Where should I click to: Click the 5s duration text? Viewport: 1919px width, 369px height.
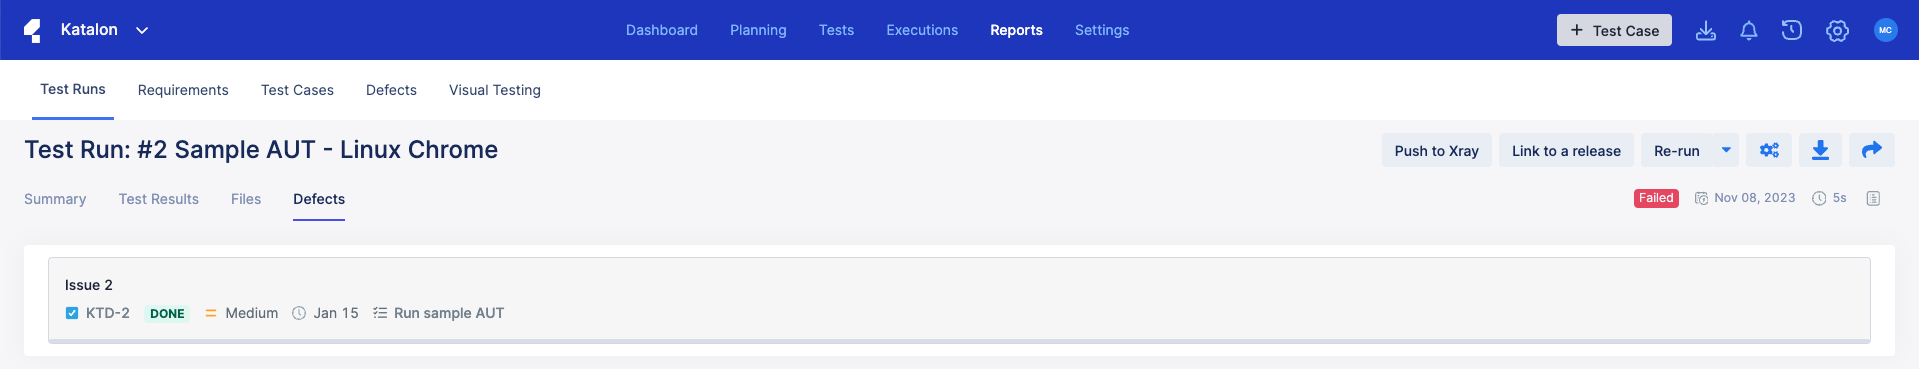click(x=1840, y=198)
